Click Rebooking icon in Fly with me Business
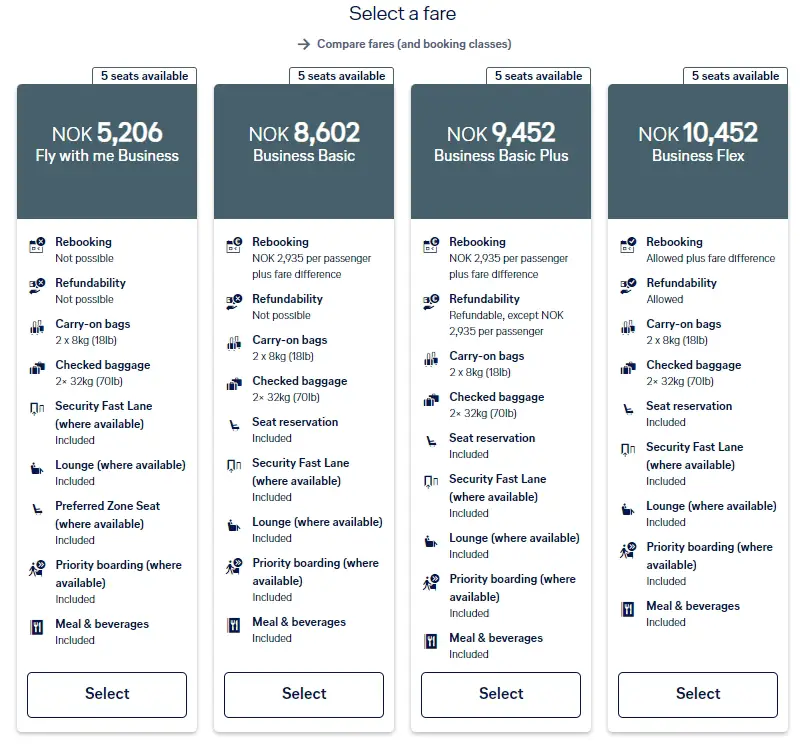 pos(38,243)
